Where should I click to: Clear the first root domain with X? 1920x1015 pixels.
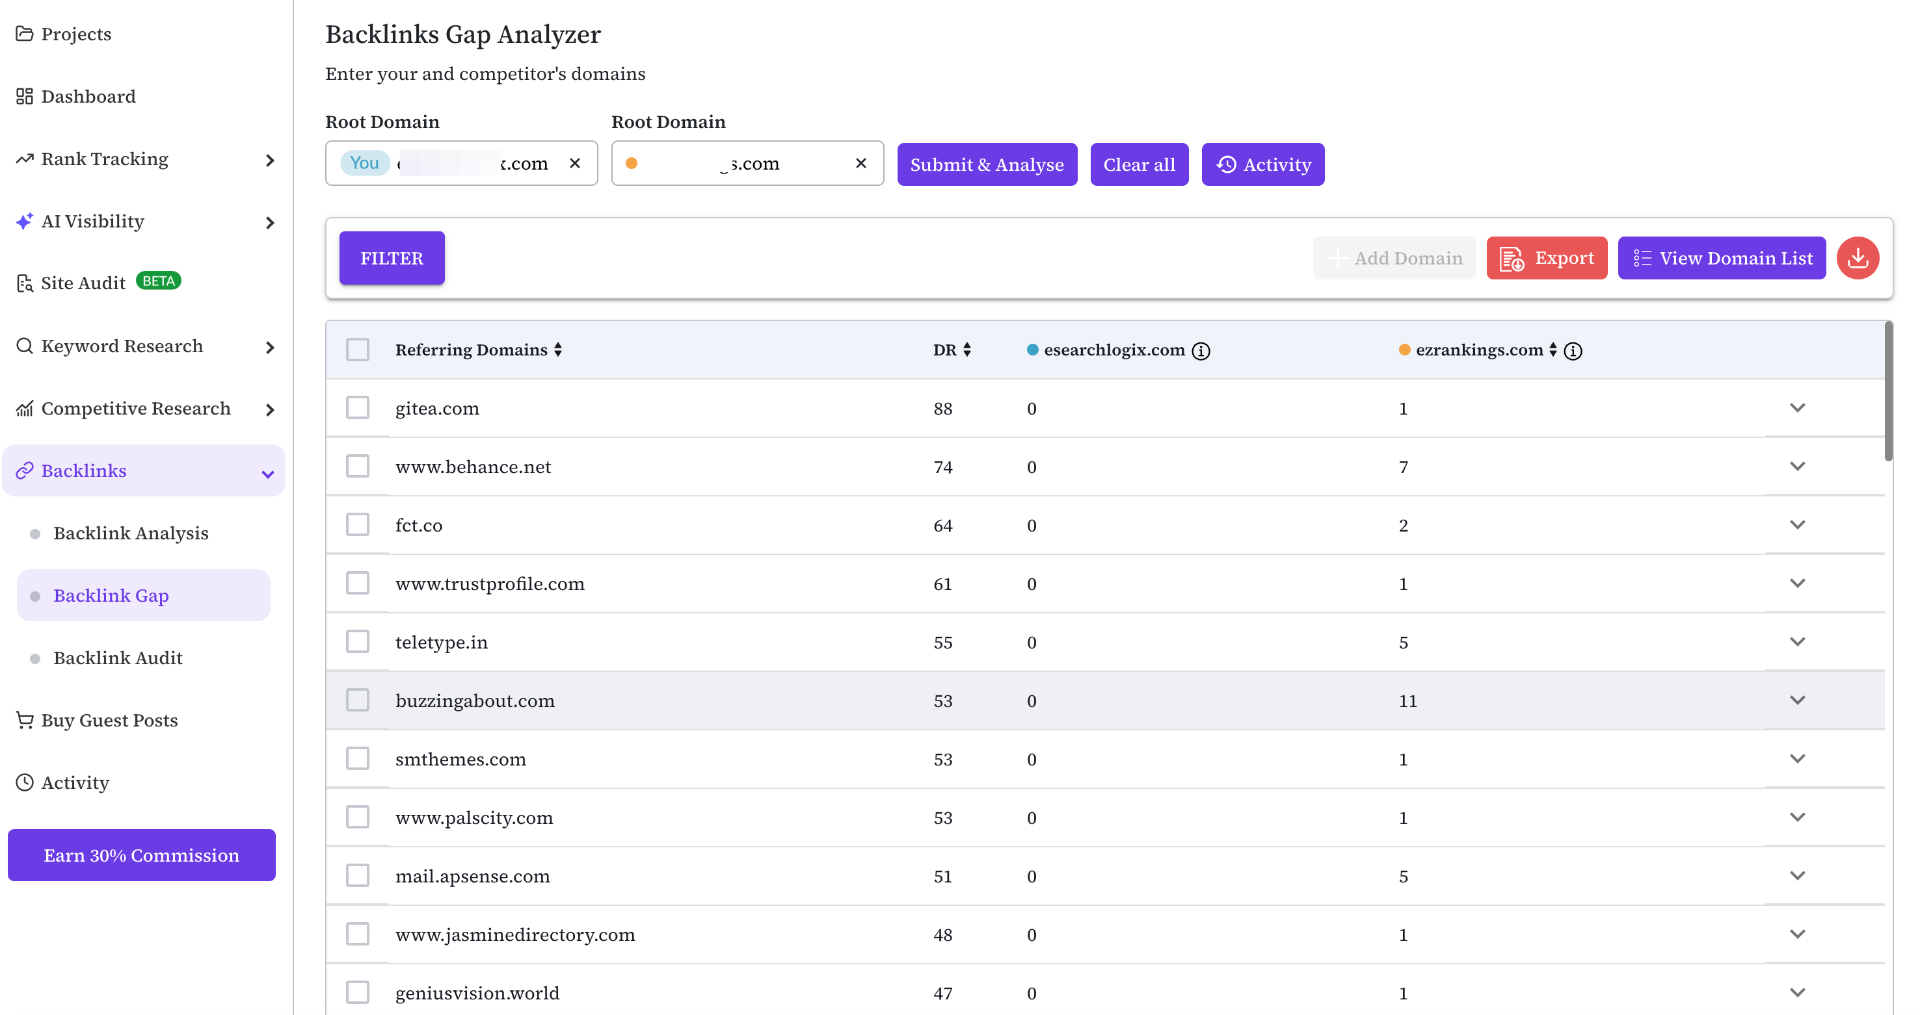(575, 163)
